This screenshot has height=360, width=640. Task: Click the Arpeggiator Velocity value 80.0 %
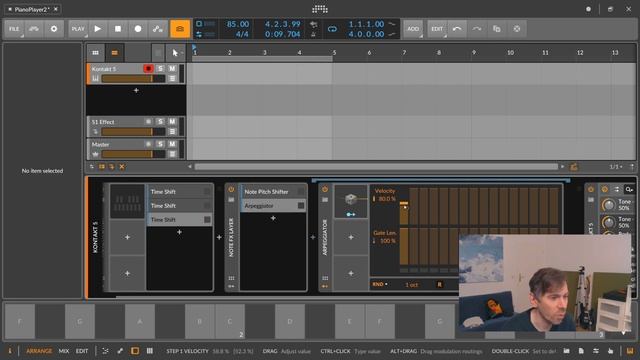tap(387, 199)
